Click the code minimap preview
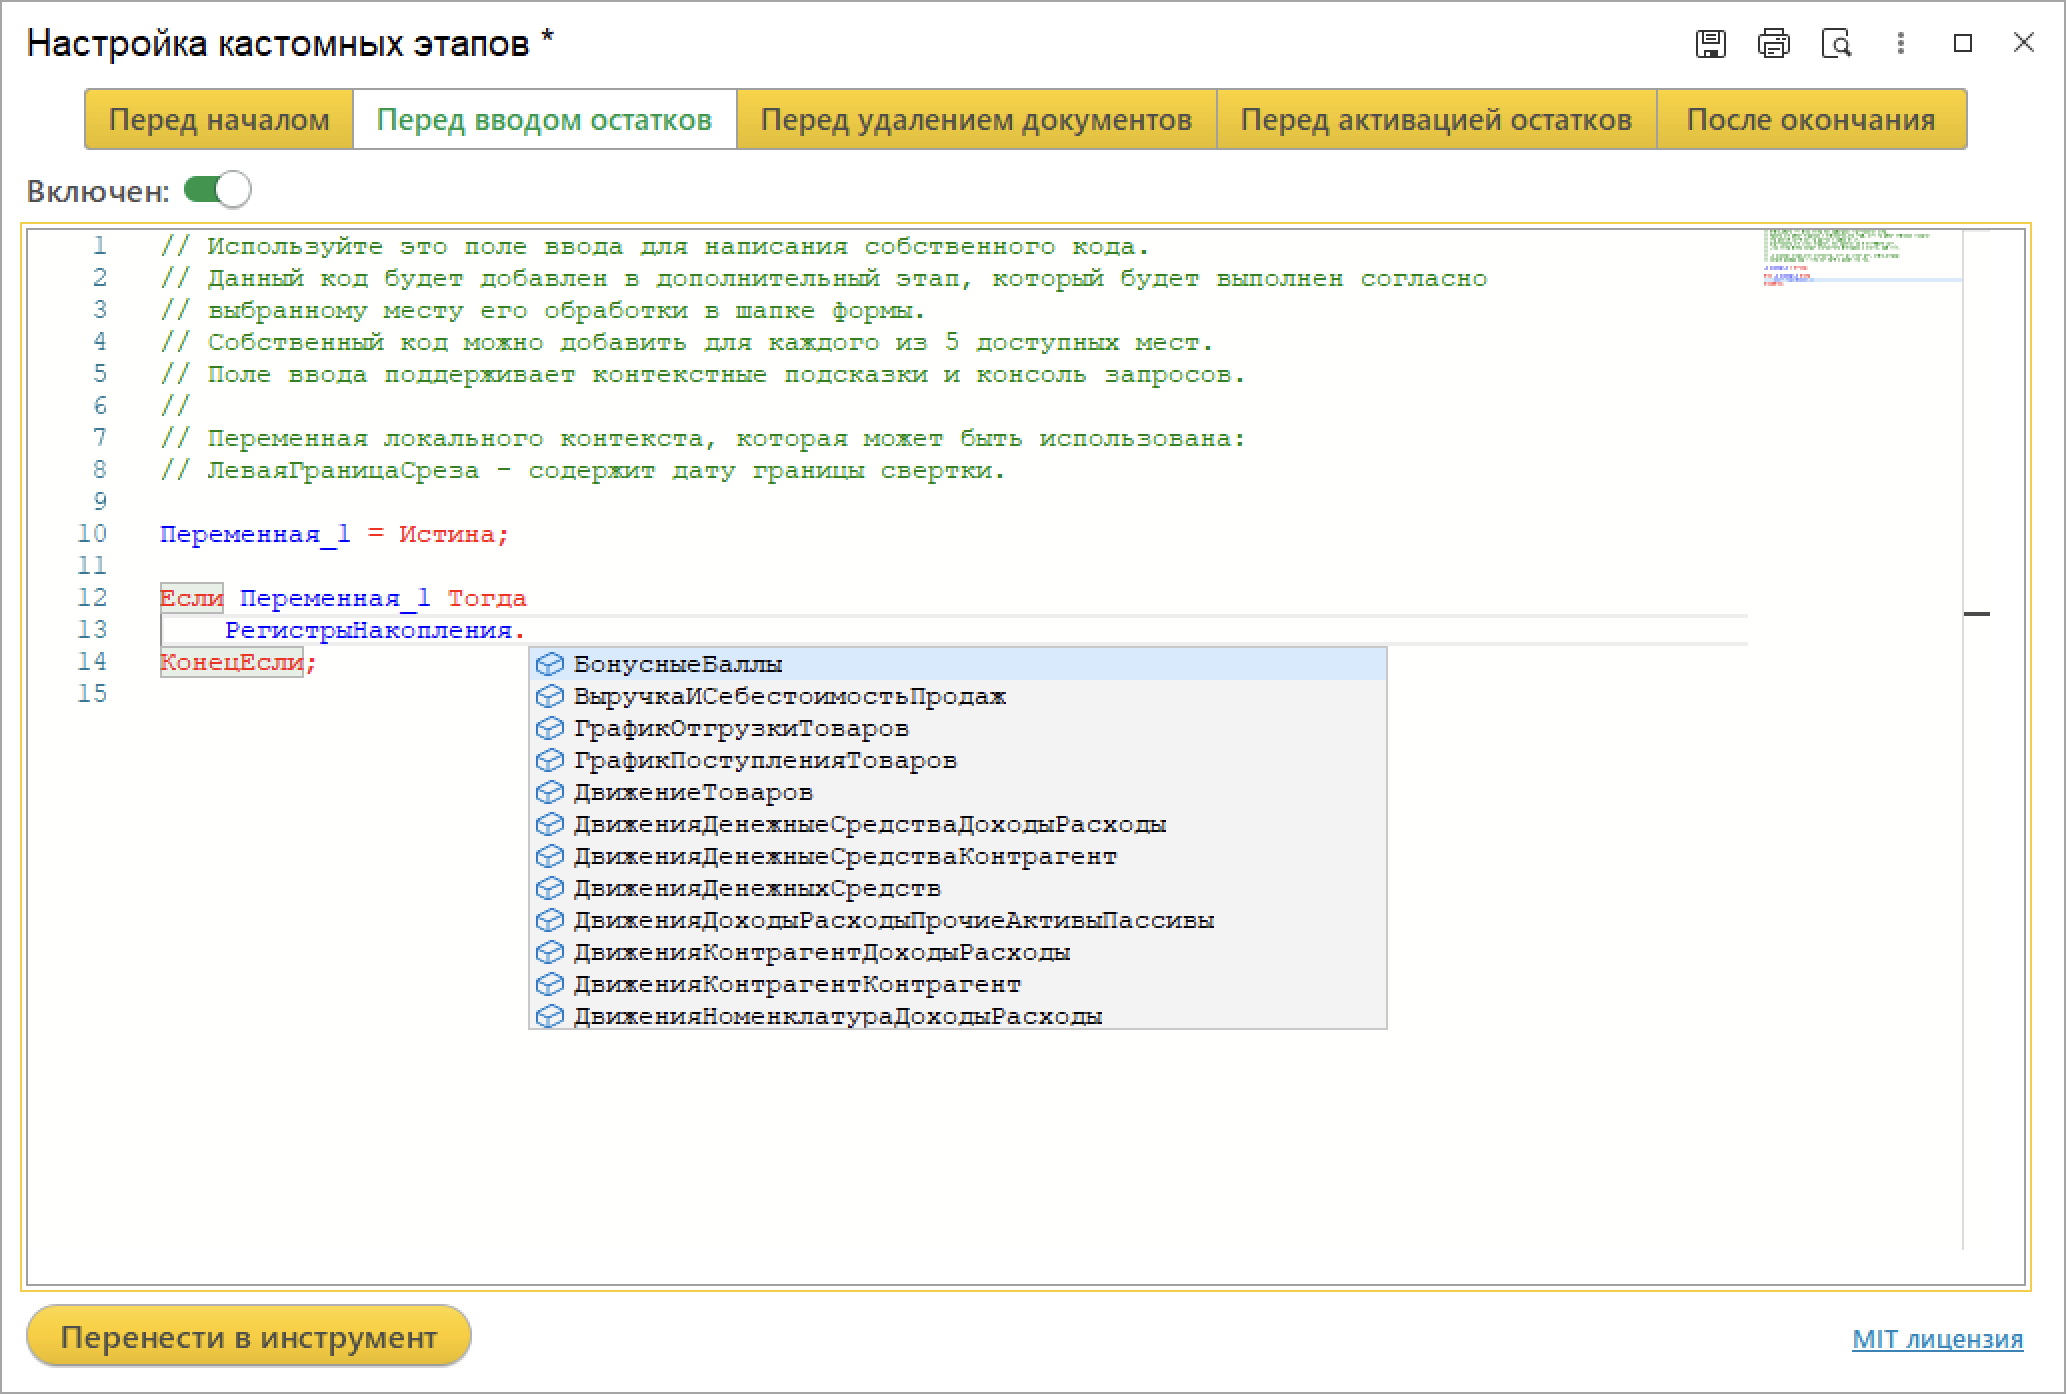Image resolution: width=2066 pixels, height=1394 pixels. click(x=1860, y=258)
